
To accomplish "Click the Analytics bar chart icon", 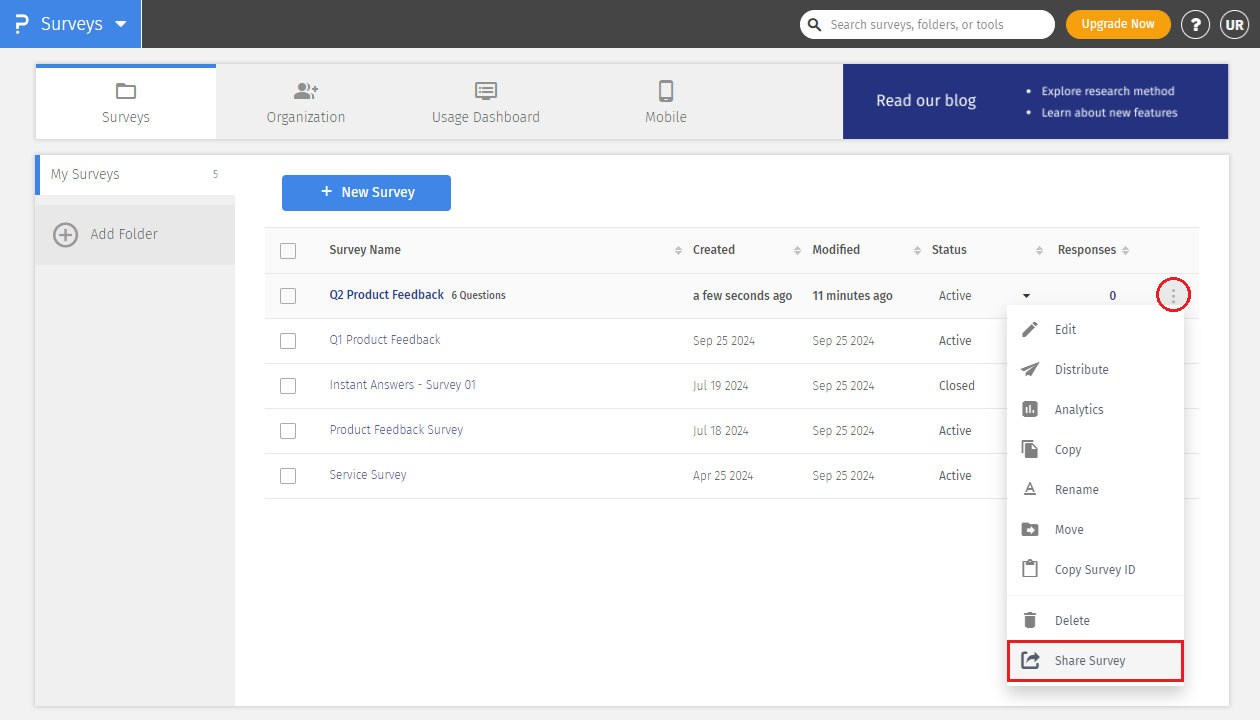I will click(1030, 409).
